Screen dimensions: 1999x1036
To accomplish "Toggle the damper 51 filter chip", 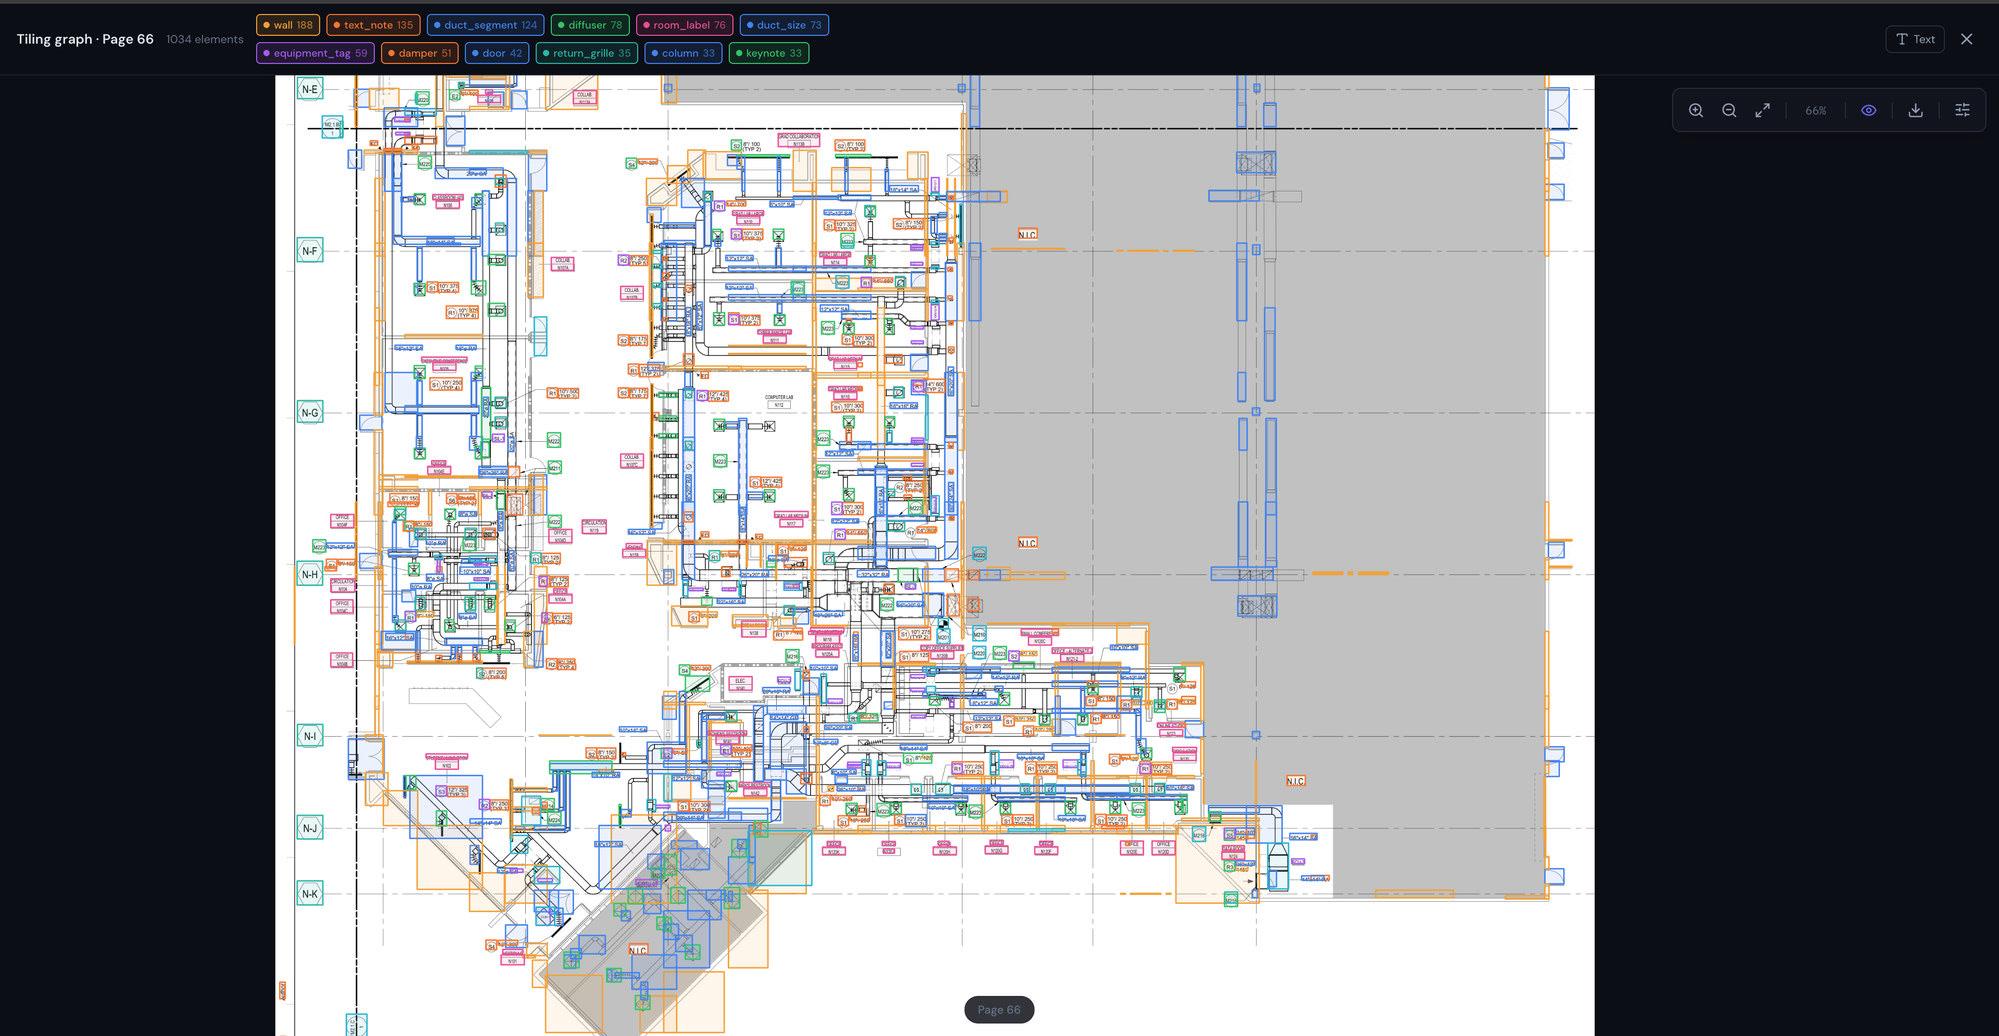I will pyautogui.click(x=420, y=53).
